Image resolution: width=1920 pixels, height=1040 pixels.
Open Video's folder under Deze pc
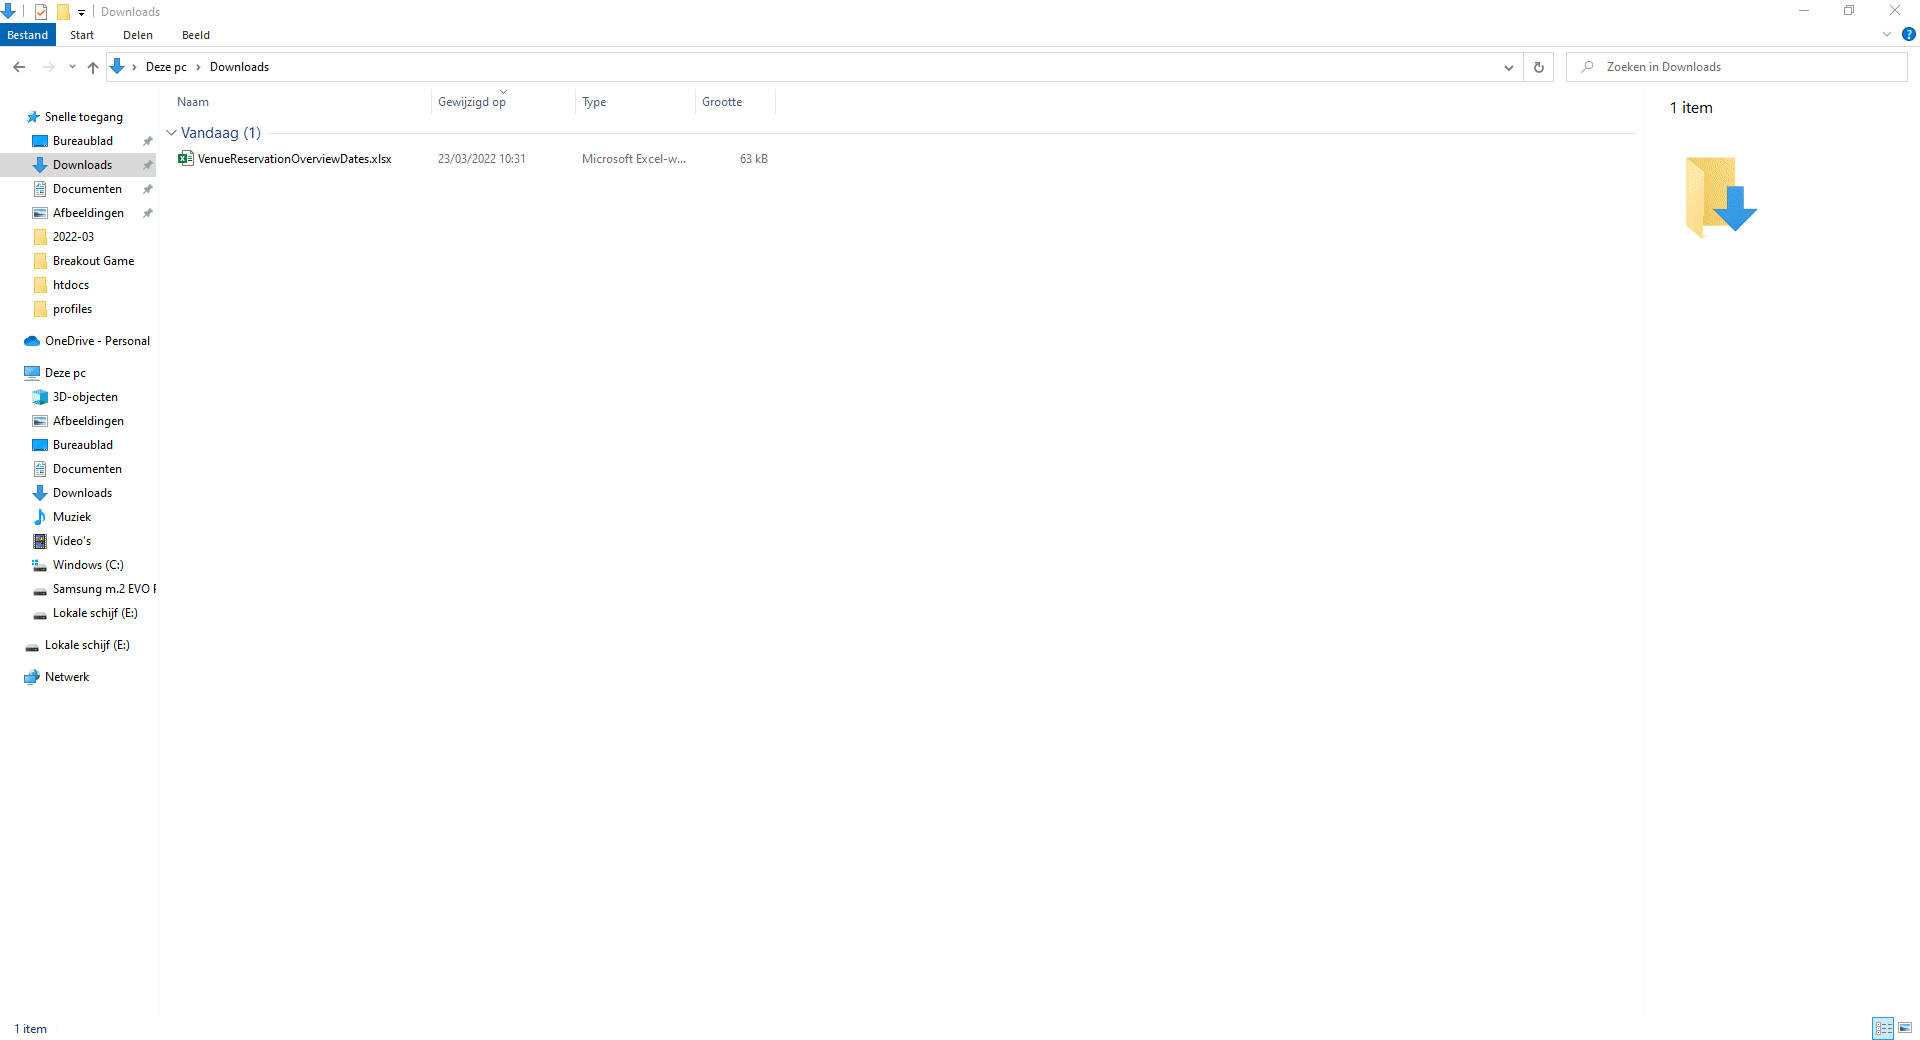[72, 541]
